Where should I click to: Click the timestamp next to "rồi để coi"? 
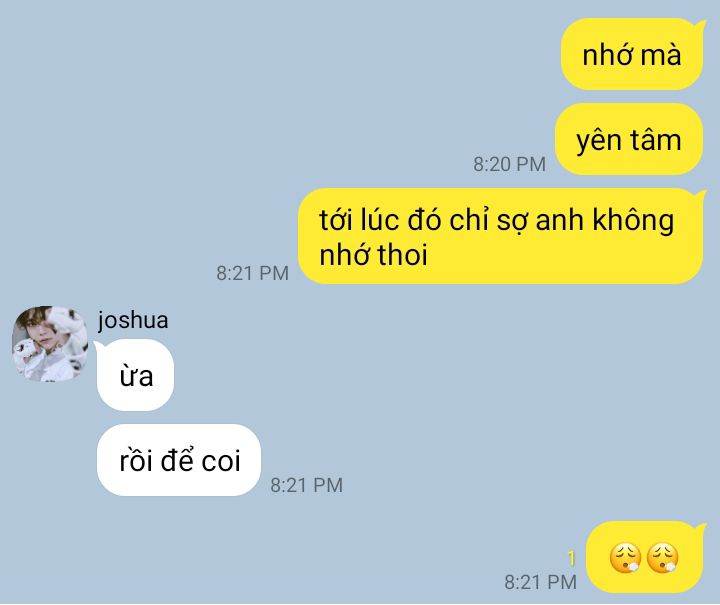click(x=306, y=485)
